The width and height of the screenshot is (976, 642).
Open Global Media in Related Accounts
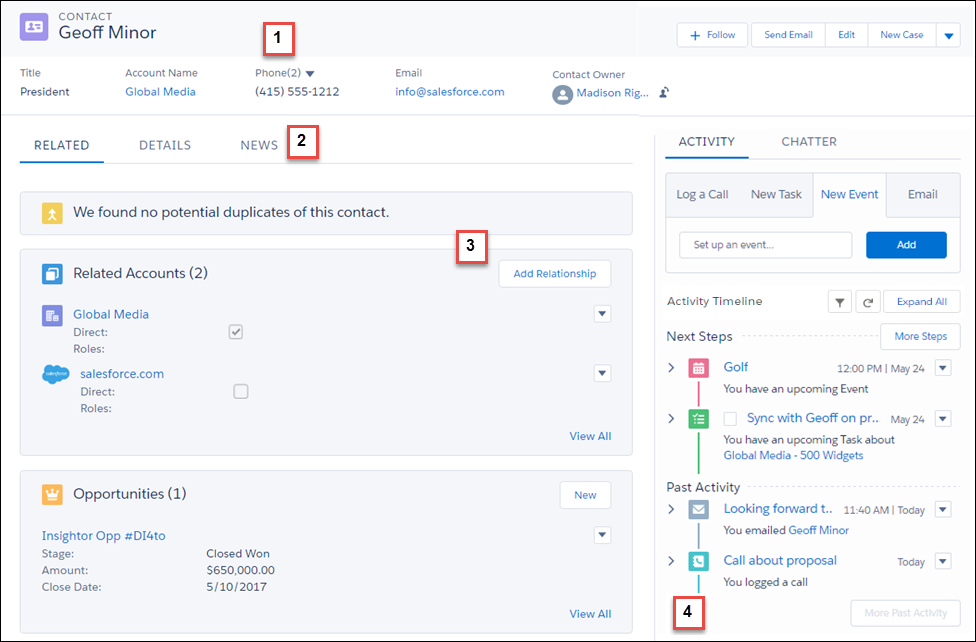pyautogui.click(x=111, y=314)
